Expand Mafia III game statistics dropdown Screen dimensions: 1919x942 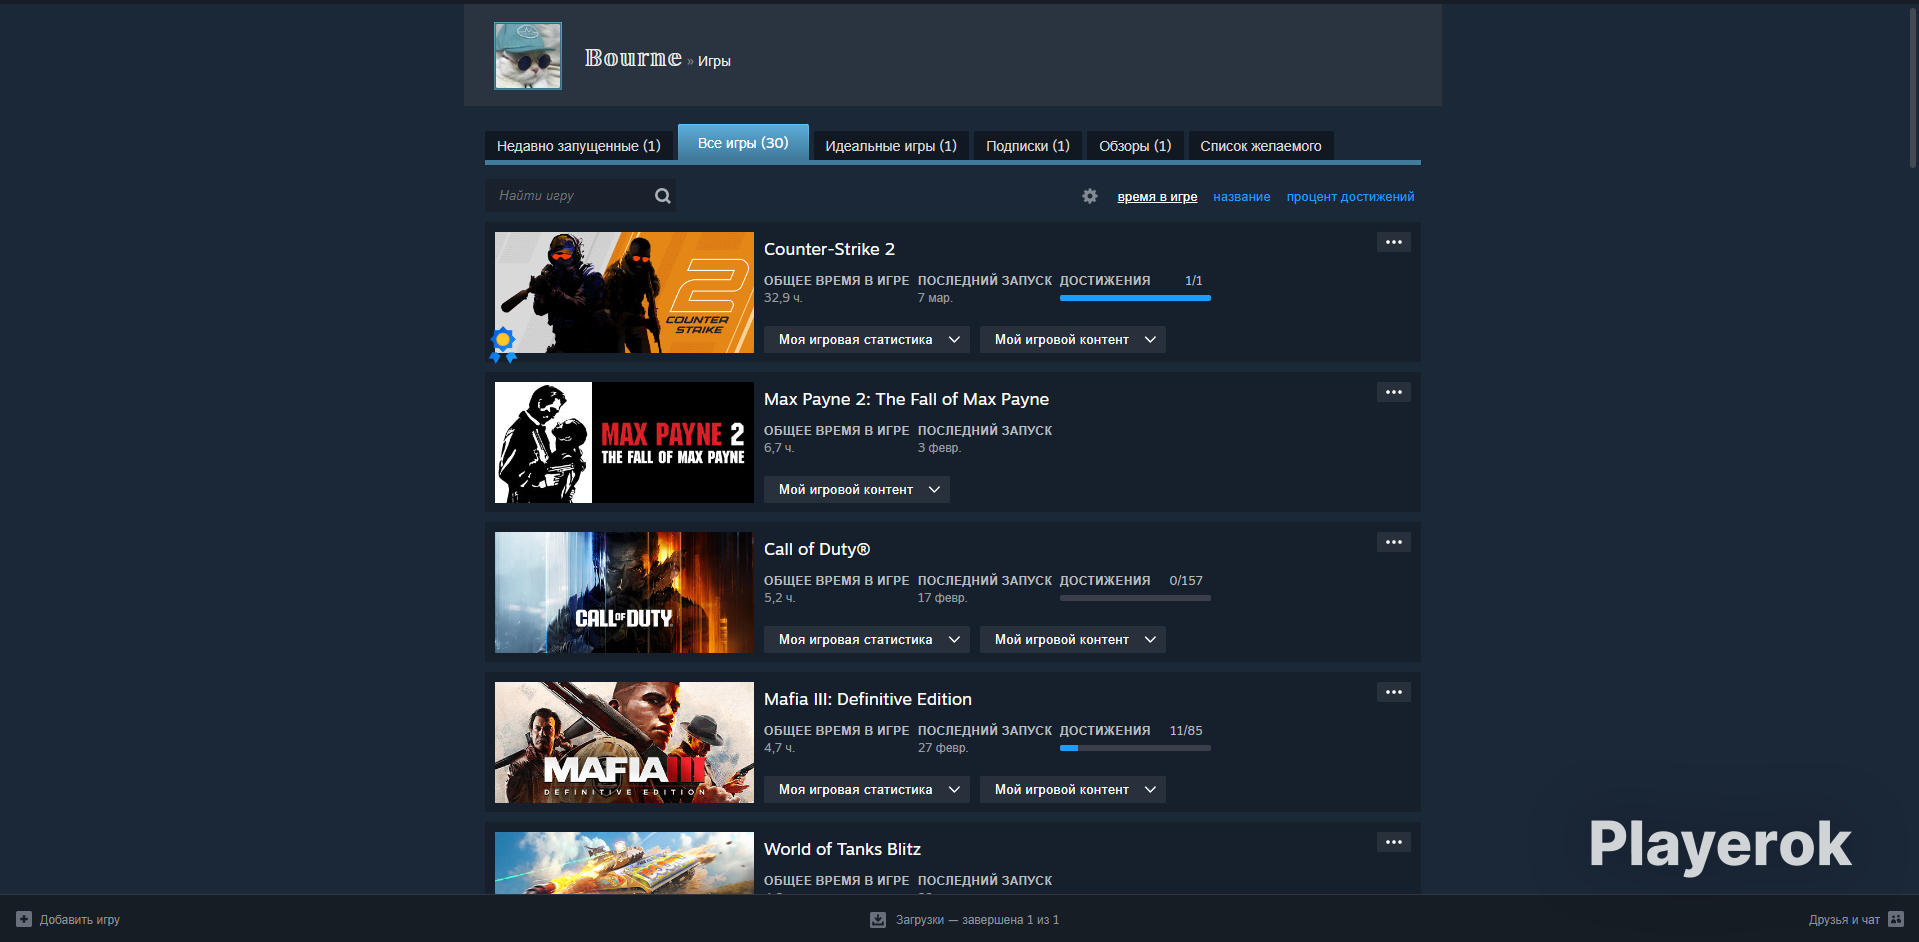[867, 790]
